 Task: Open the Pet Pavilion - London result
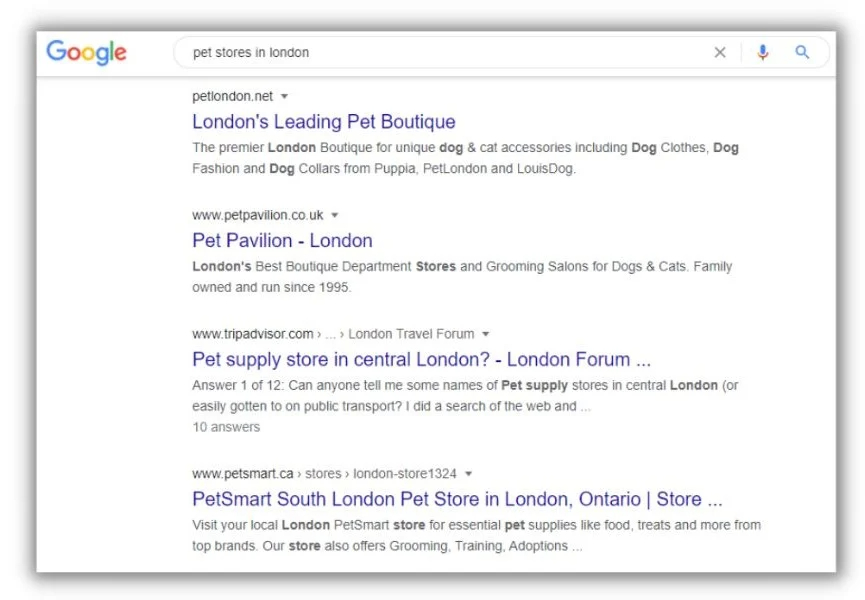pyautogui.click(x=282, y=240)
